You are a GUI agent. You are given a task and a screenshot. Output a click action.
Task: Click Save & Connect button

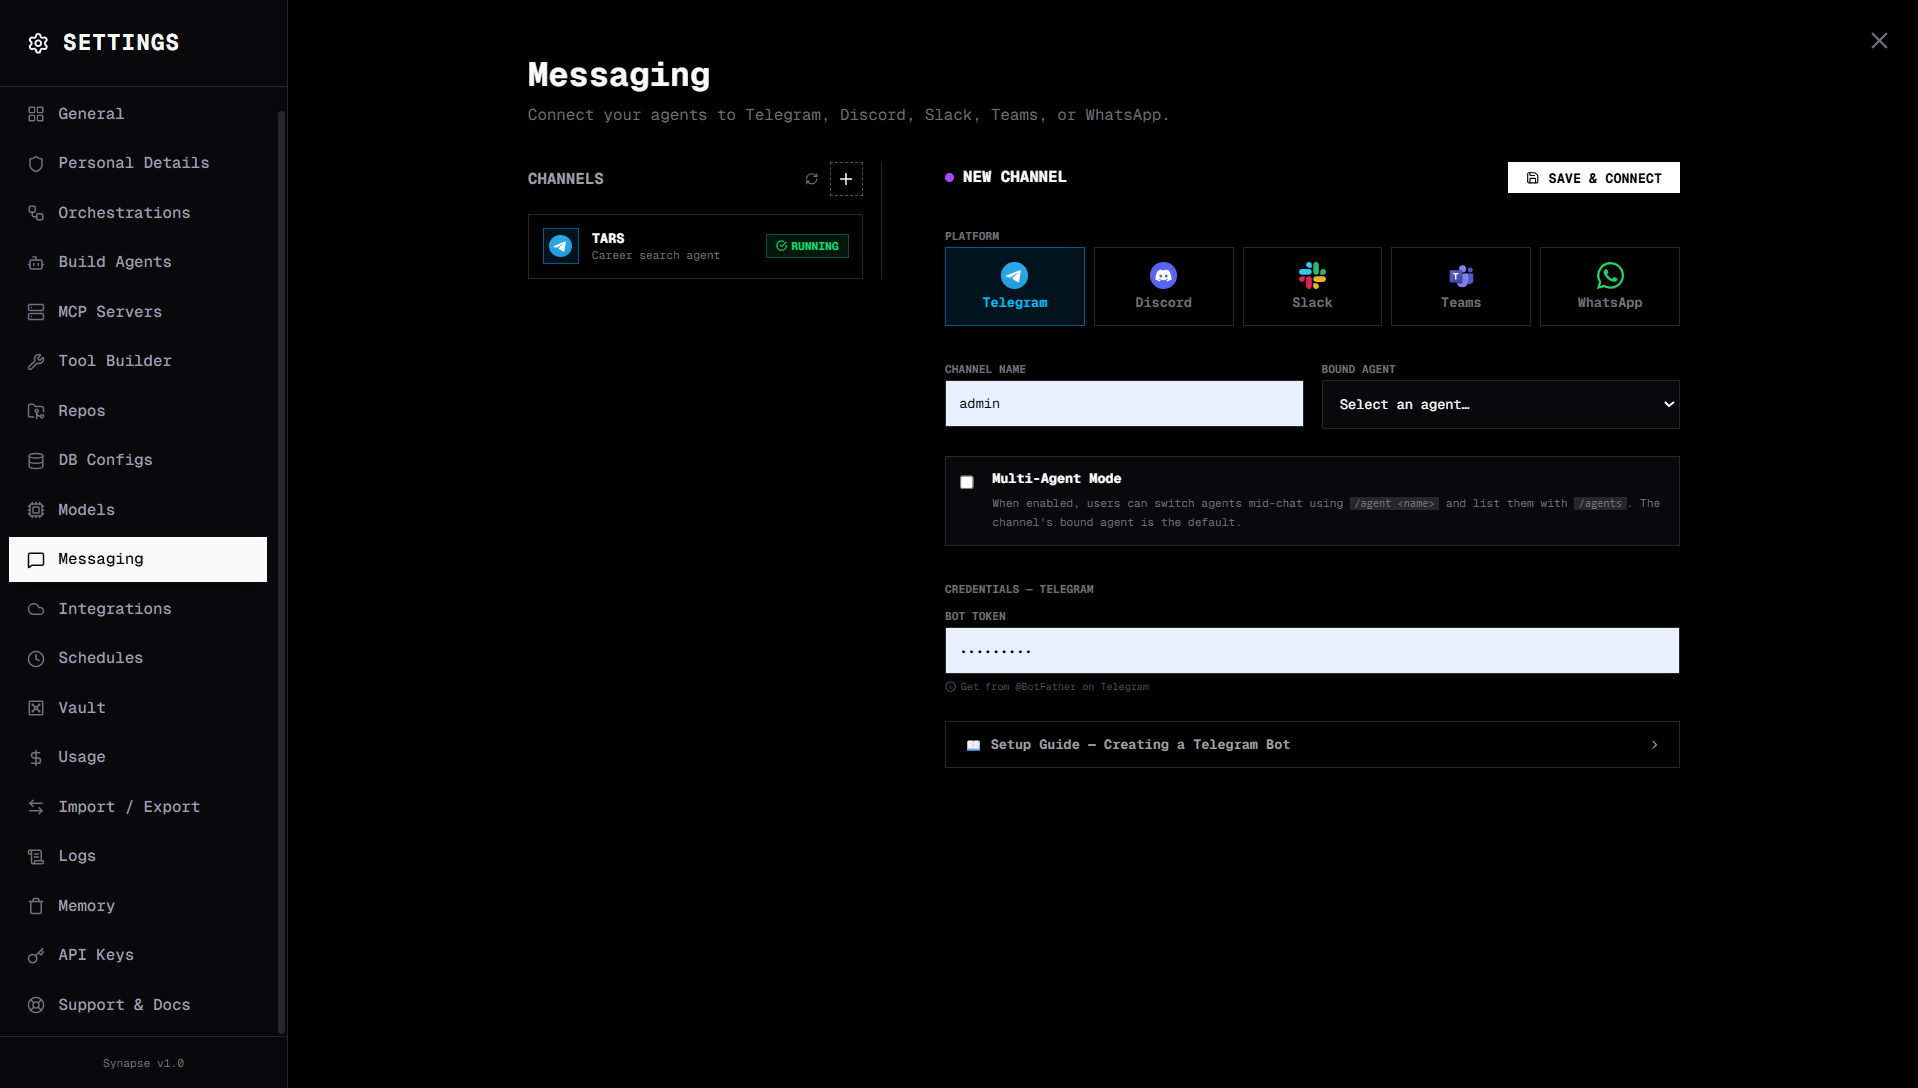1594,178
